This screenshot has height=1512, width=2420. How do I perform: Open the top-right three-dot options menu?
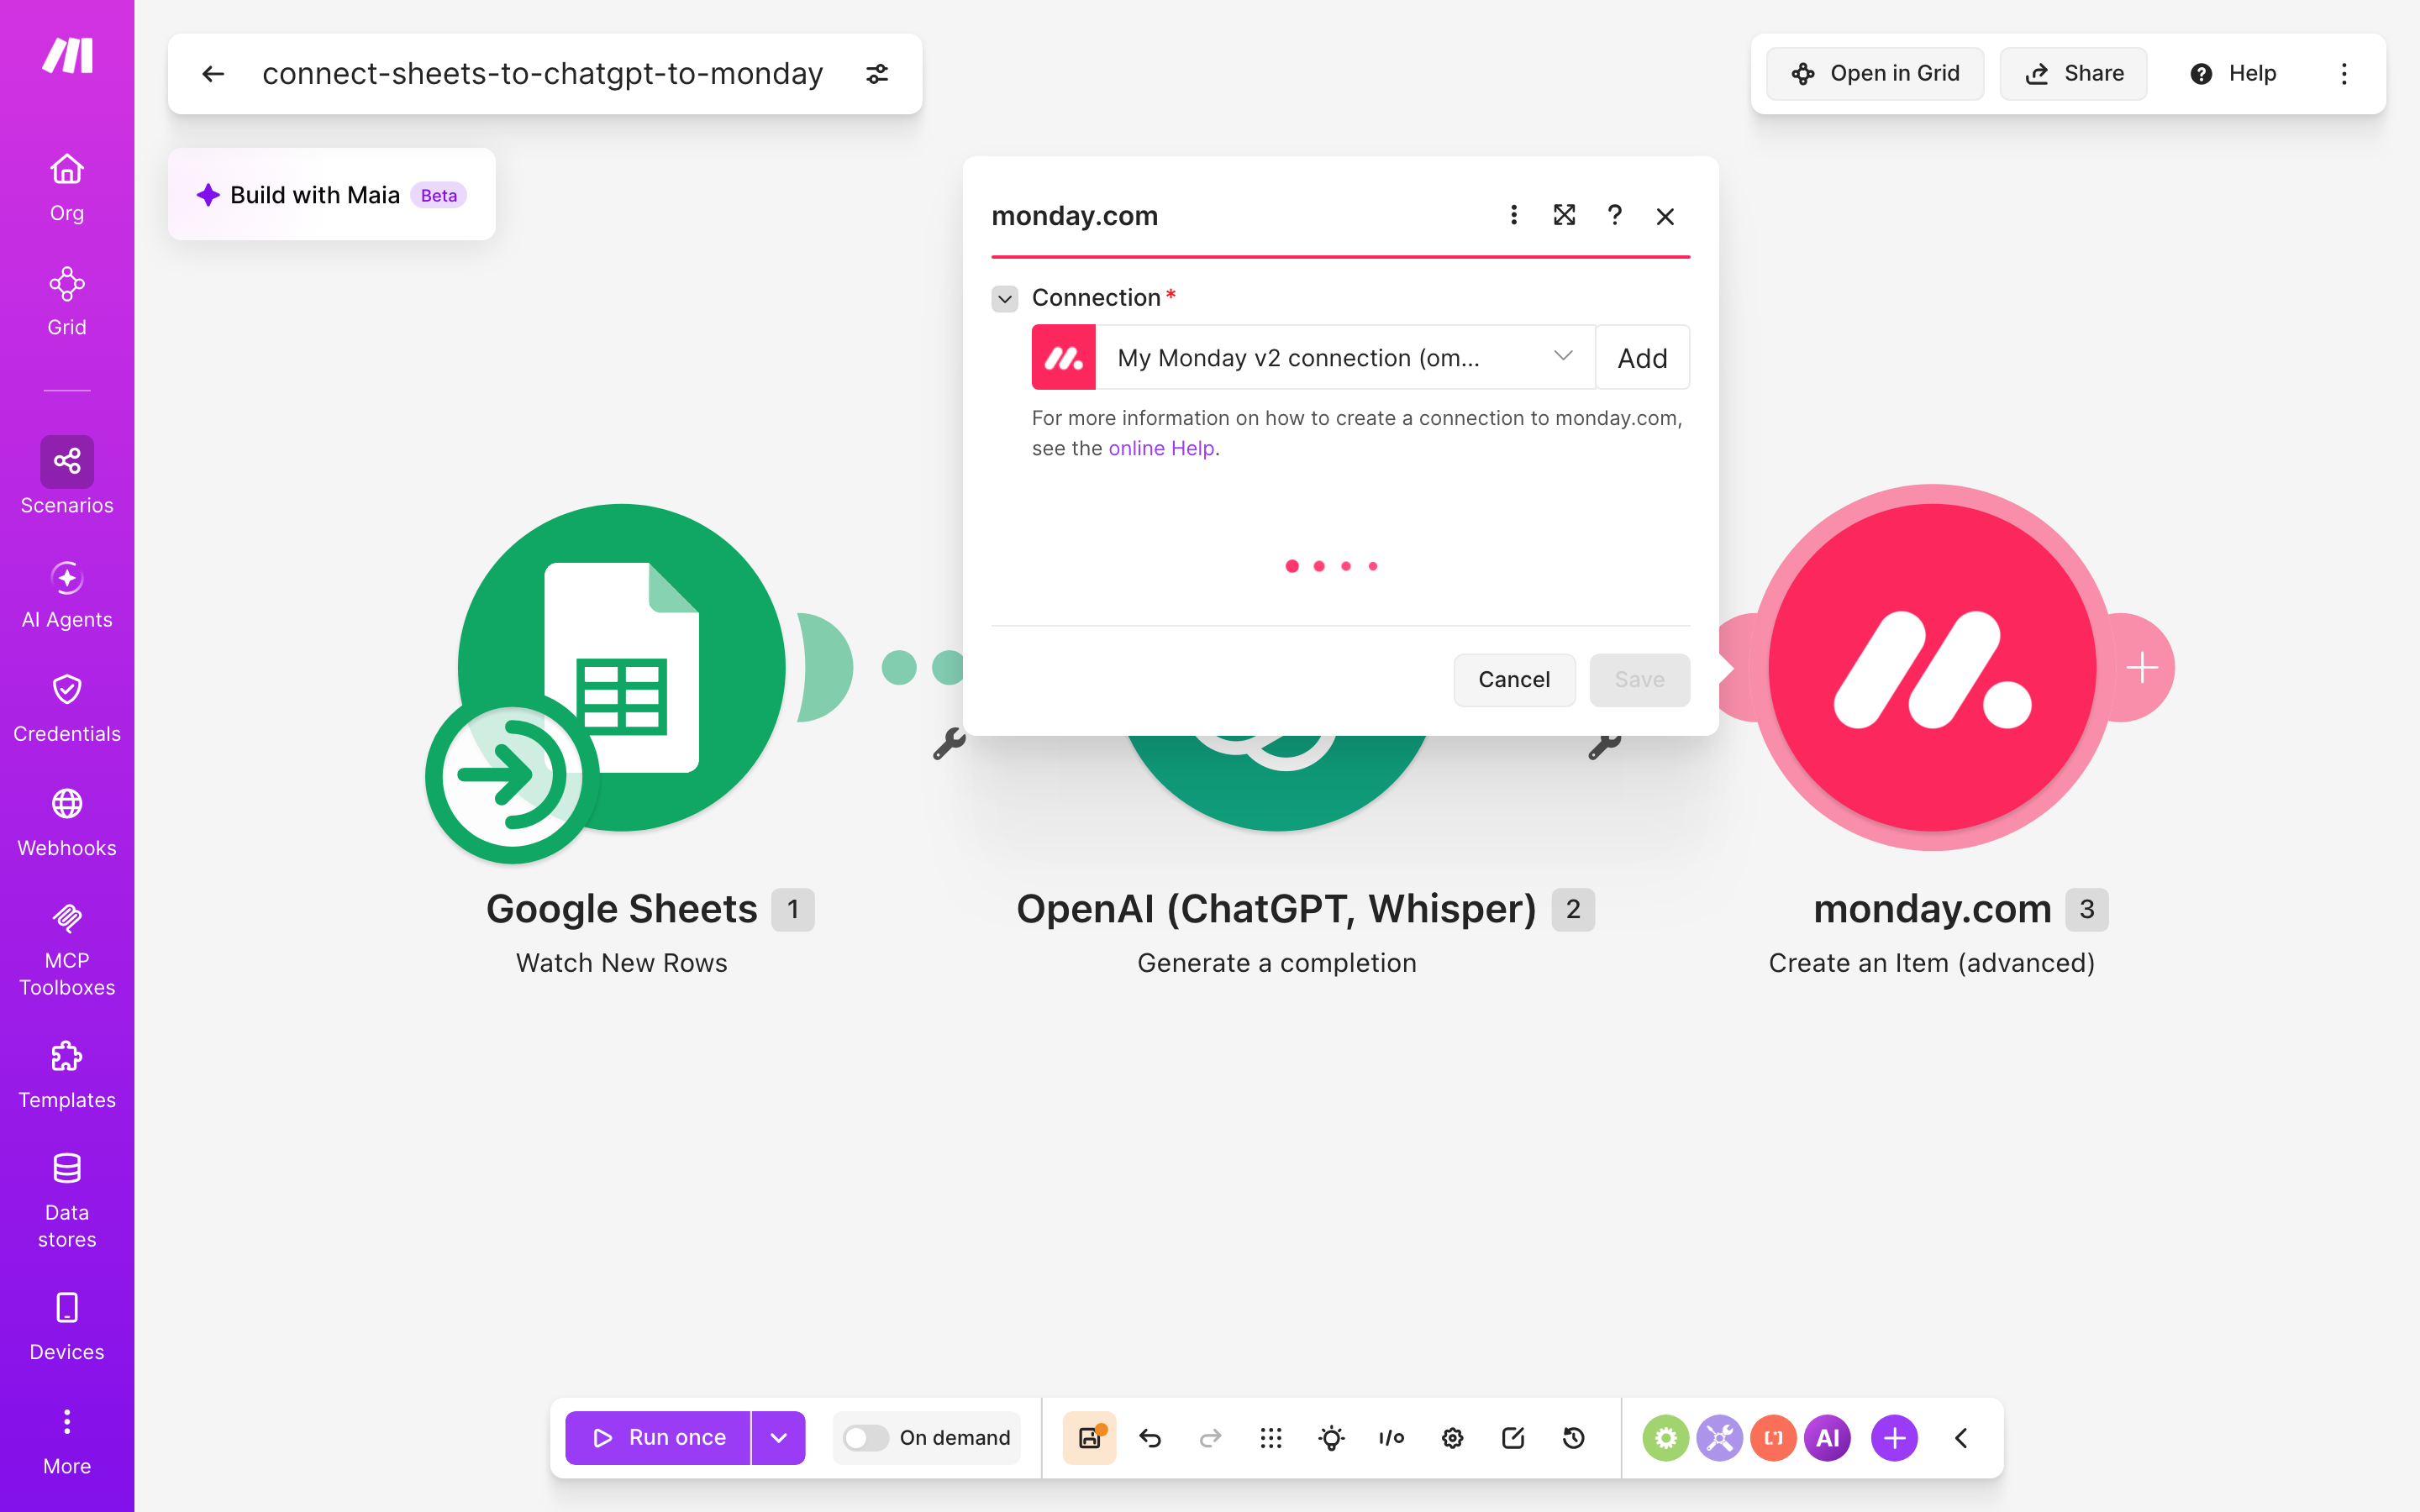(2344, 74)
